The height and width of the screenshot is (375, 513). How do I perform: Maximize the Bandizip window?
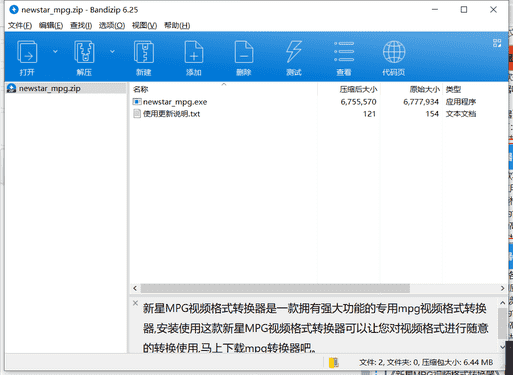coord(464,10)
